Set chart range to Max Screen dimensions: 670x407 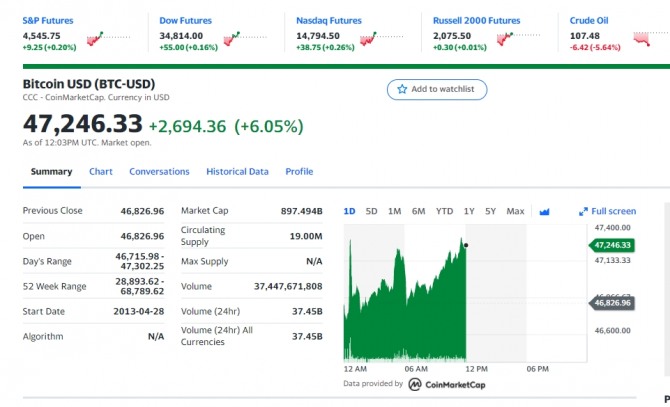(515, 211)
